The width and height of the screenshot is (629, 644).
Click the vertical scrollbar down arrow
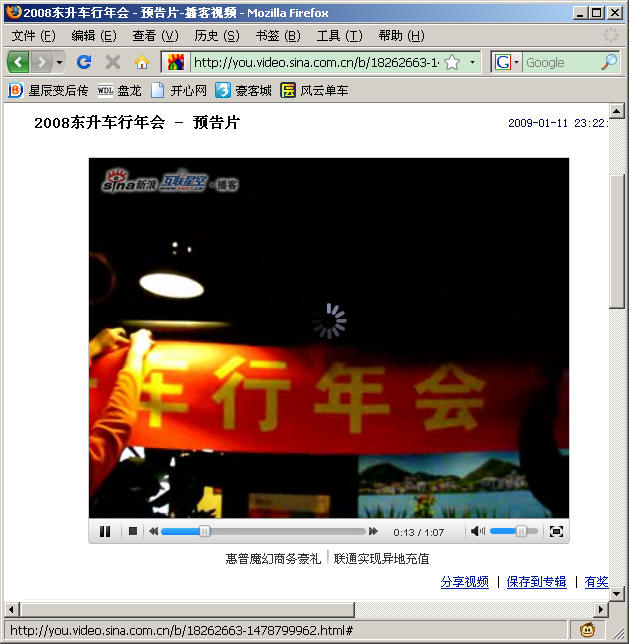tap(617, 593)
